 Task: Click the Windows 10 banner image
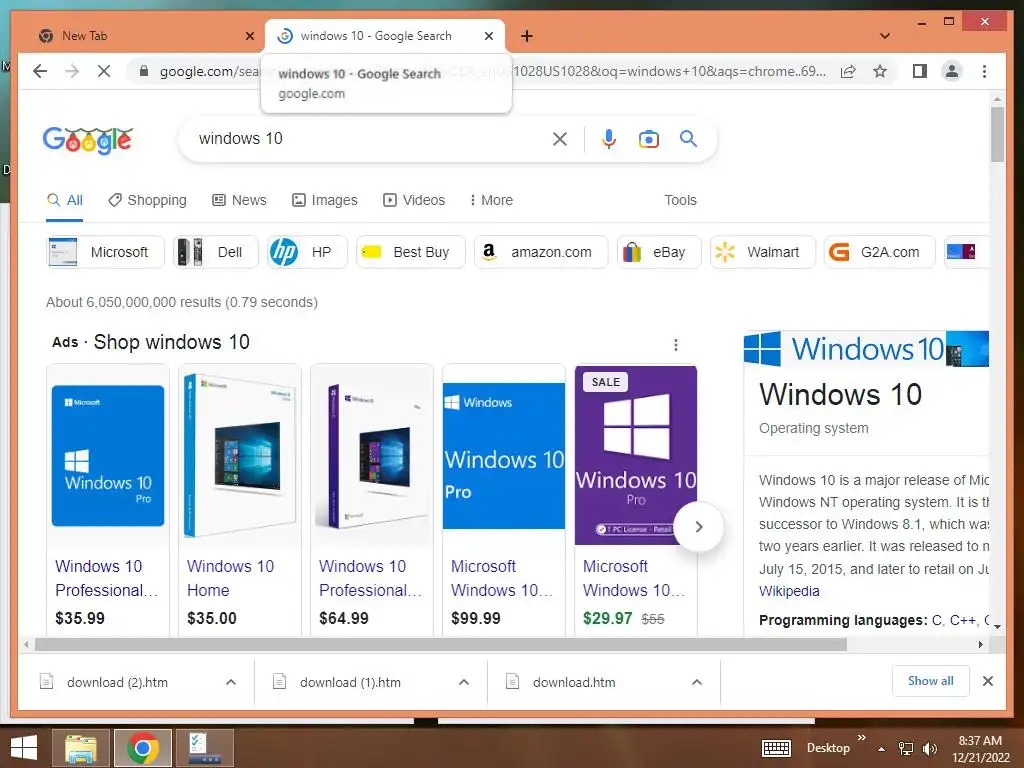866,349
